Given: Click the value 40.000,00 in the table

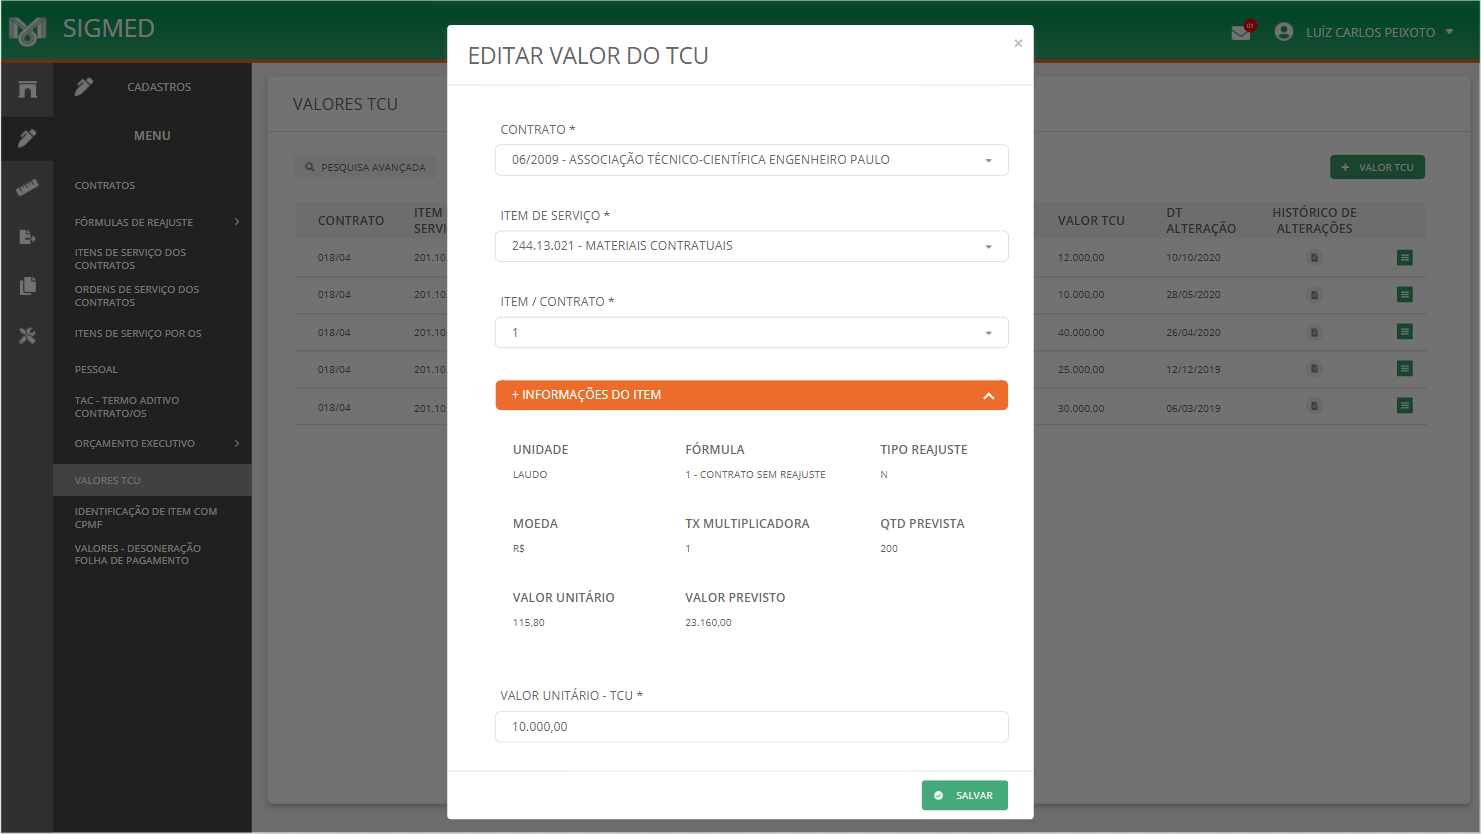Looking at the screenshot, I should tap(1081, 333).
